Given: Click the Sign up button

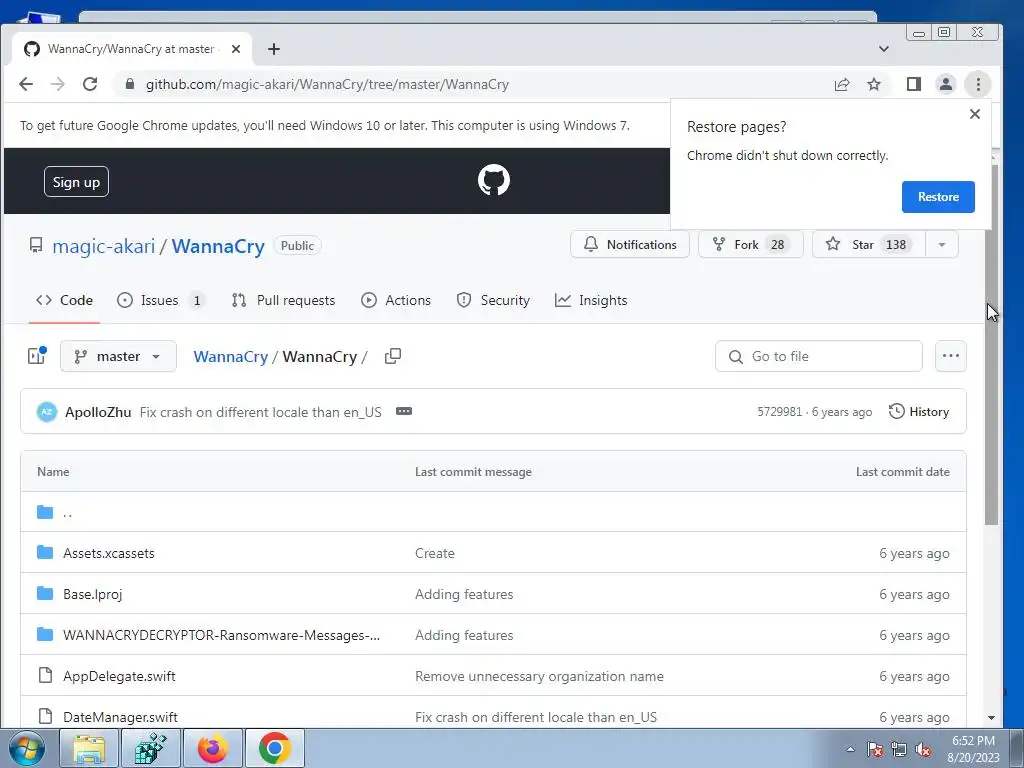Looking at the screenshot, I should pos(76,182).
